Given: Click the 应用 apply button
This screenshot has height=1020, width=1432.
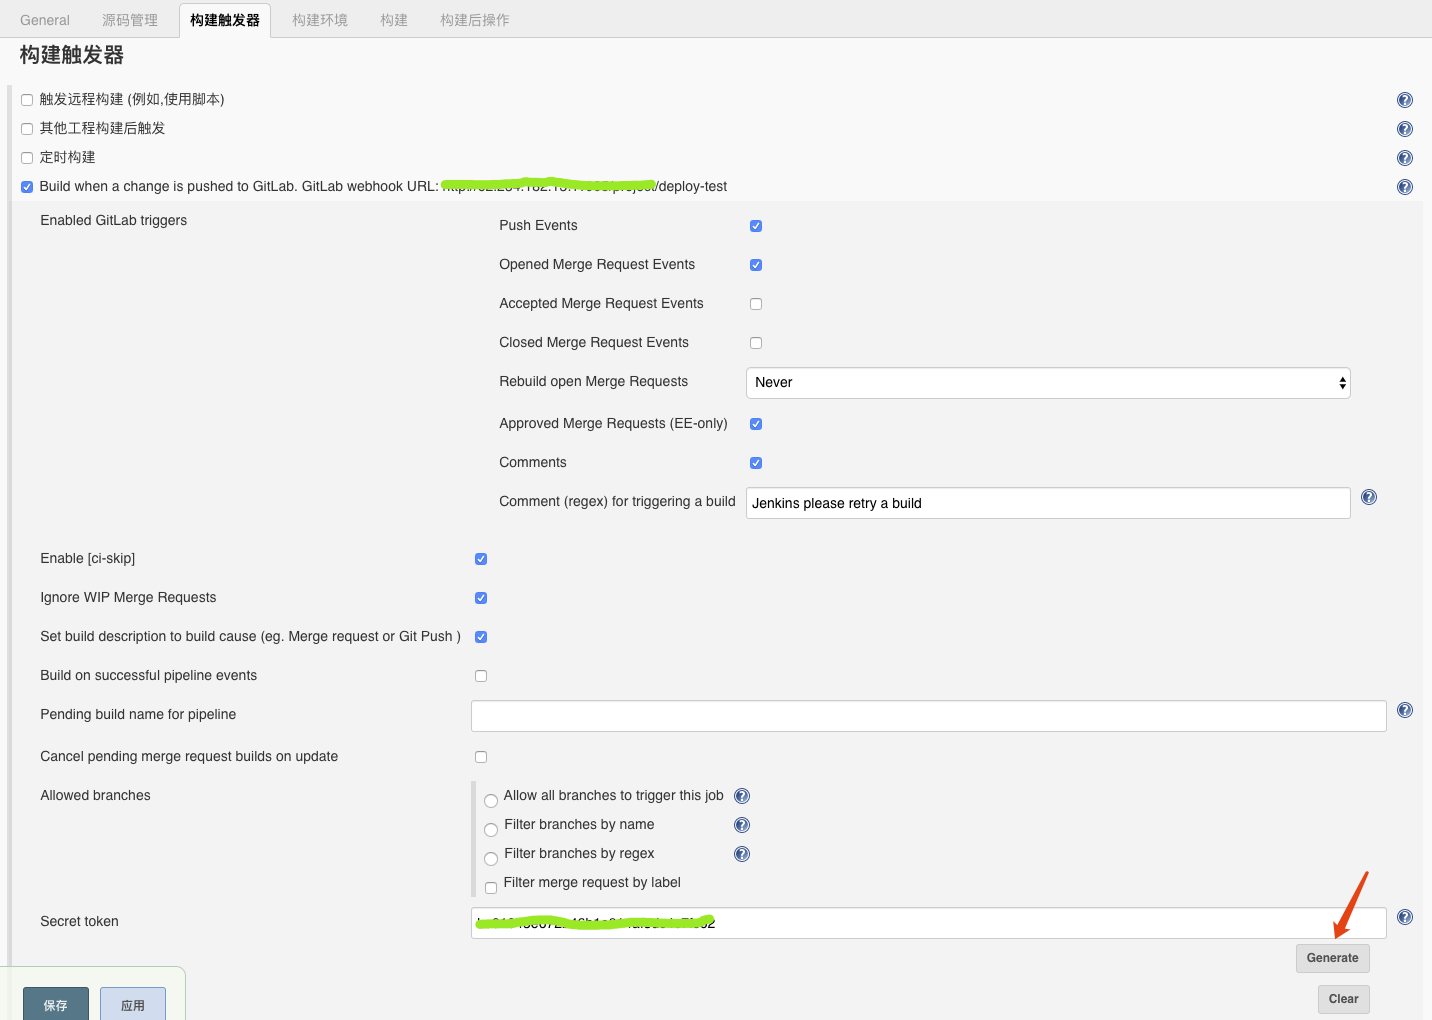Looking at the screenshot, I should click(x=133, y=1005).
